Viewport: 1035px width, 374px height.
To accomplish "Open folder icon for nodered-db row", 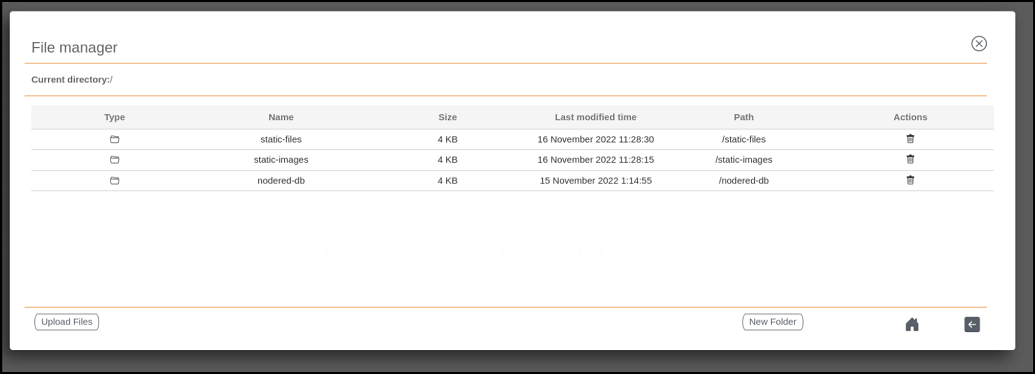I will [x=114, y=181].
